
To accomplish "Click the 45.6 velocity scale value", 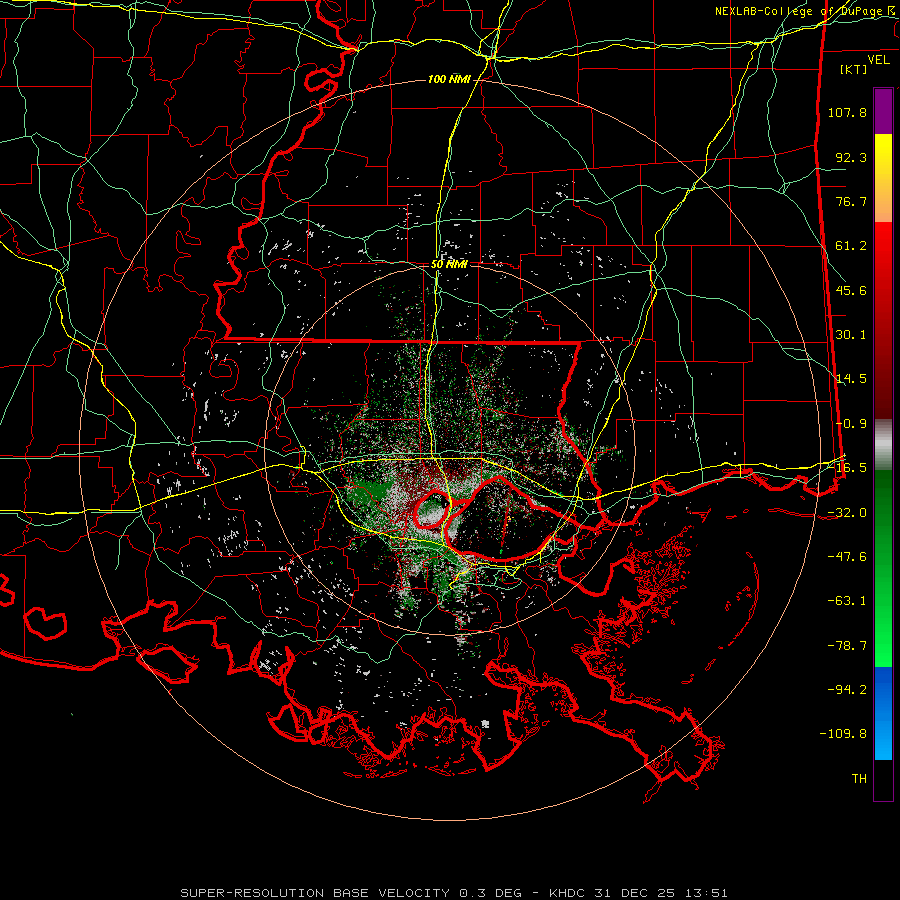I will coord(851,290).
